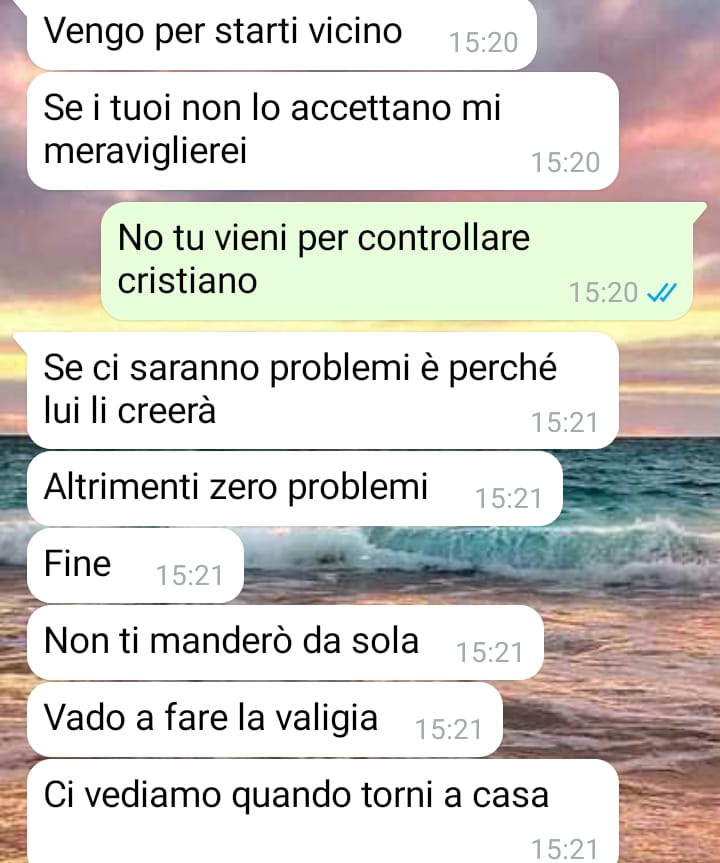Tap the 15:21 timestamp beside "Fine"
The width and height of the screenshot is (720, 863).
[x=189, y=576]
